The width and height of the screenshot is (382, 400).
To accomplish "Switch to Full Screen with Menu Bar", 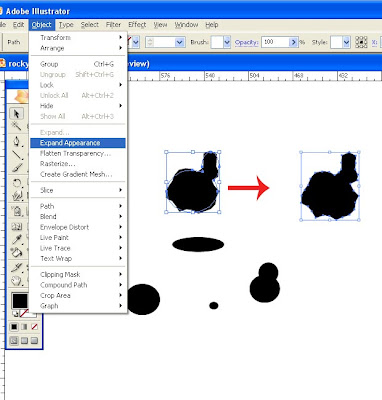I will [x=24, y=341].
